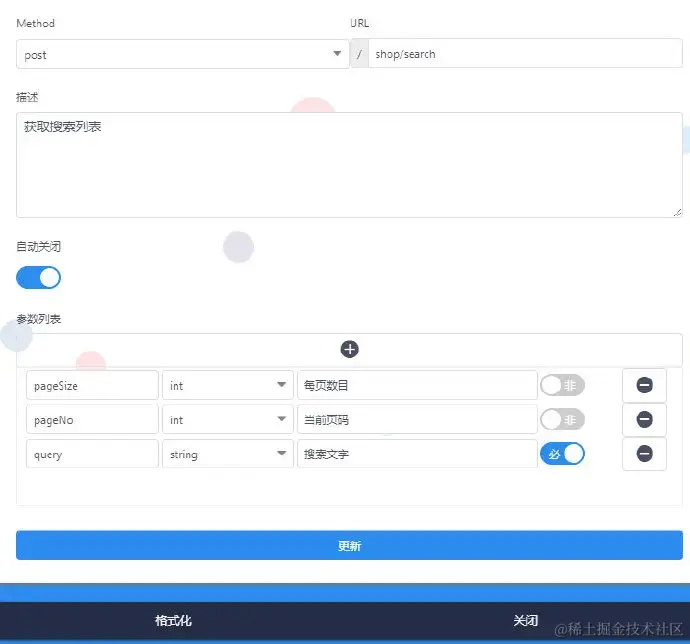Click the textarea resize handle
Viewport: 690px width, 644px height.
tap(677, 212)
